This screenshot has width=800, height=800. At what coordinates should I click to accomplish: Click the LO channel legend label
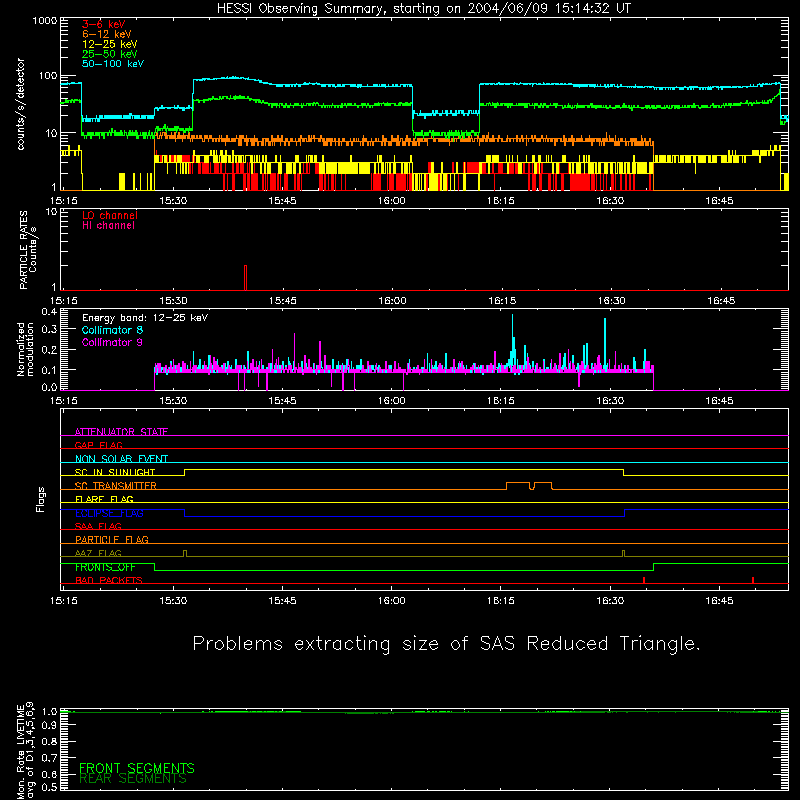click(x=110, y=215)
